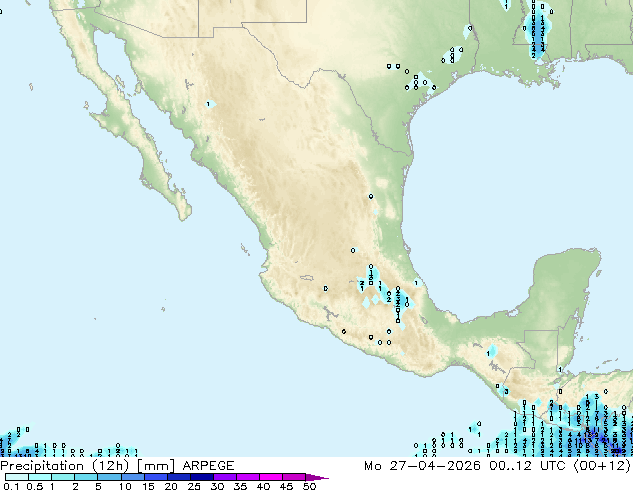This screenshot has height=490, width=634.
Task: Click the 30–35 mm purple legend swatch
Action: 224,477
